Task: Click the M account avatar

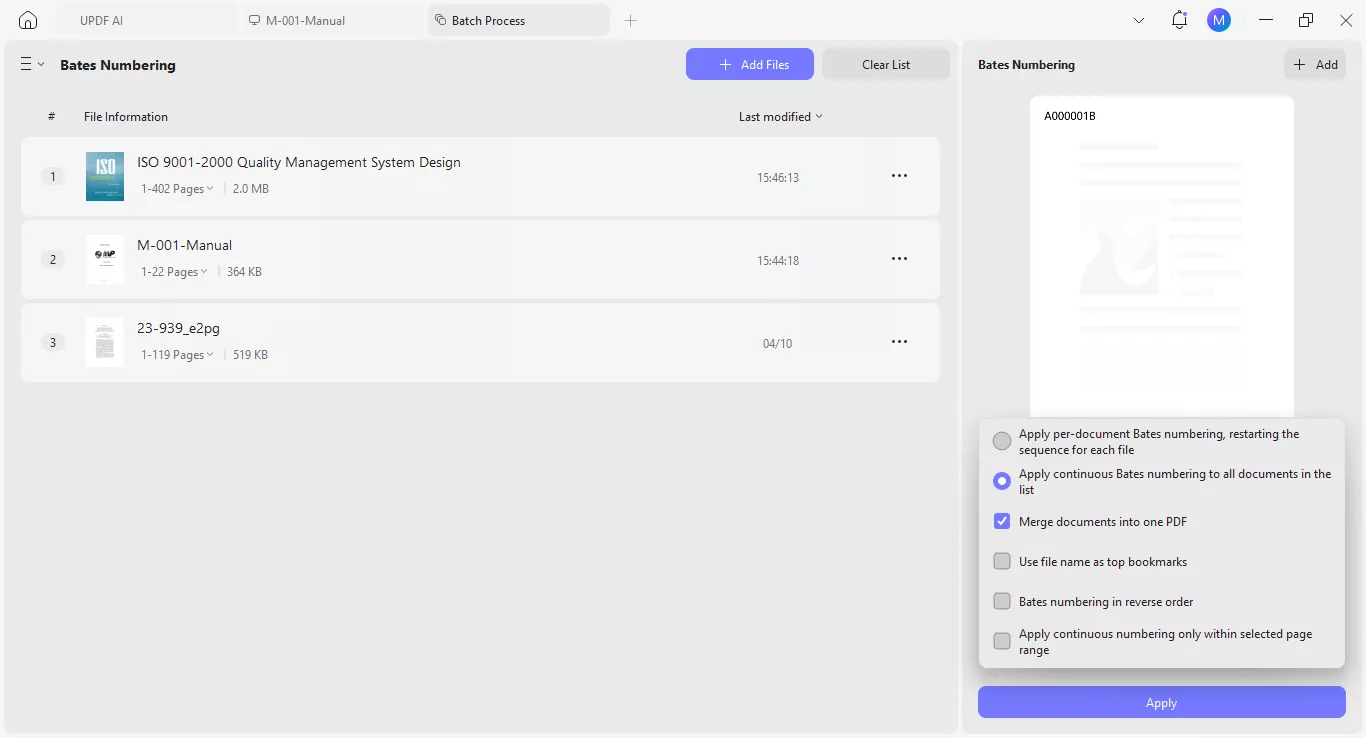Action: [x=1219, y=20]
